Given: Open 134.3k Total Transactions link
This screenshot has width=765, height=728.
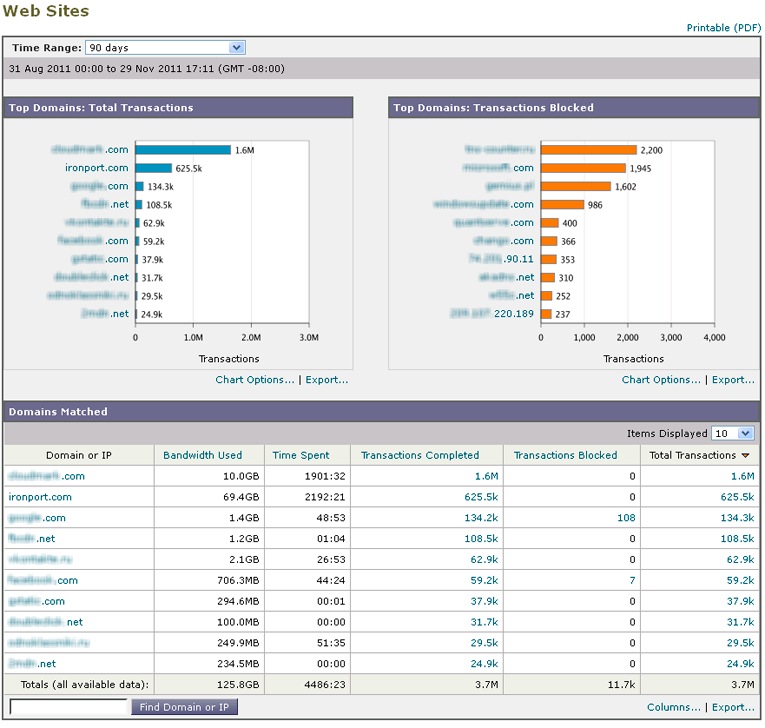Looking at the screenshot, I should [737, 518].
